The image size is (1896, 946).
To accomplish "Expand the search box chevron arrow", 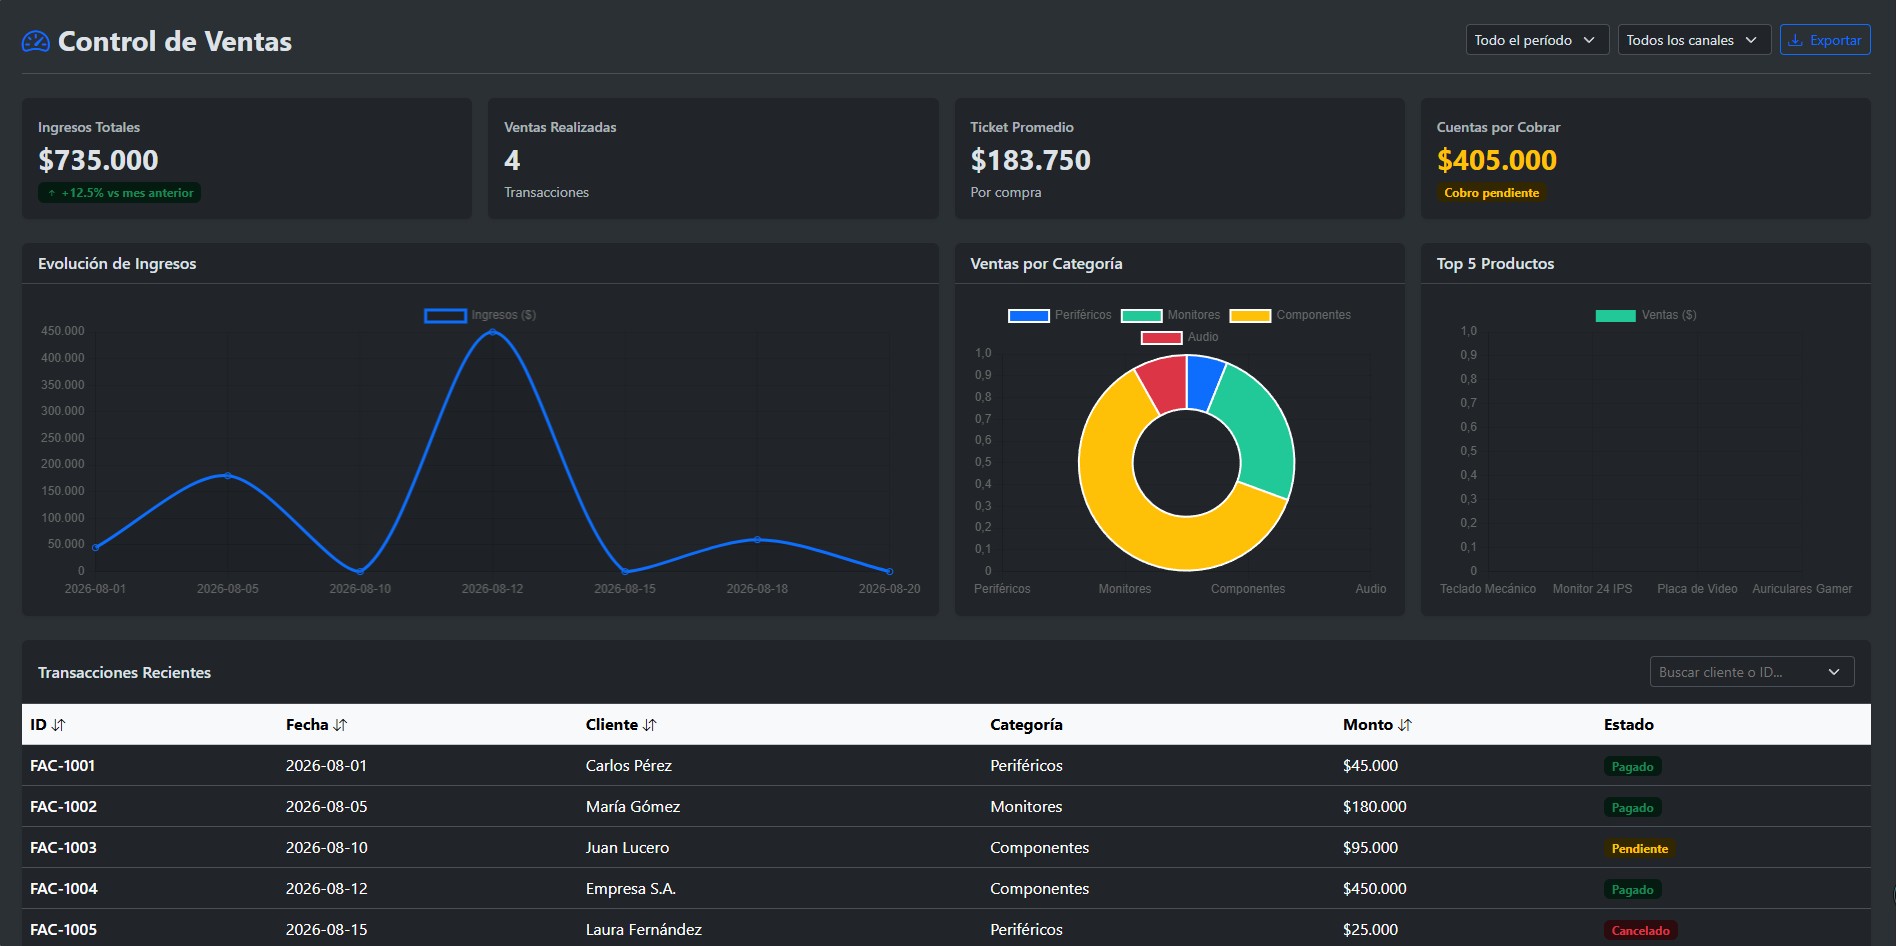I will [x=1834, y=672].
